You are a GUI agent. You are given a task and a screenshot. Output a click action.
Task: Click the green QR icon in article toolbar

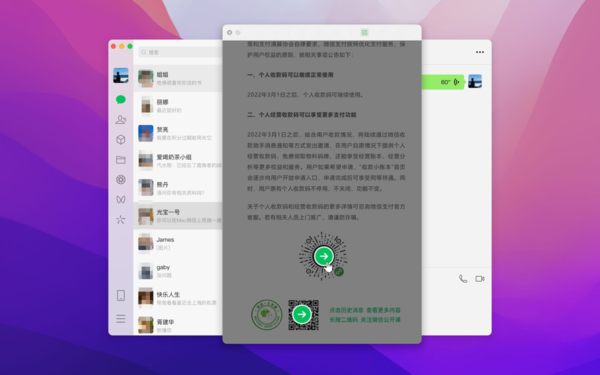pyautogui.click(x=364, y=33)
